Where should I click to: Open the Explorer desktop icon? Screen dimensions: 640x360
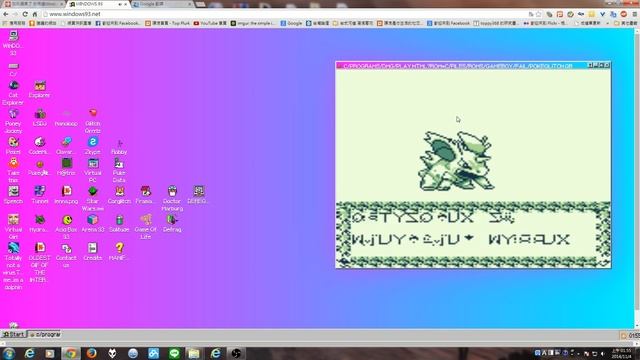[40, 90]
